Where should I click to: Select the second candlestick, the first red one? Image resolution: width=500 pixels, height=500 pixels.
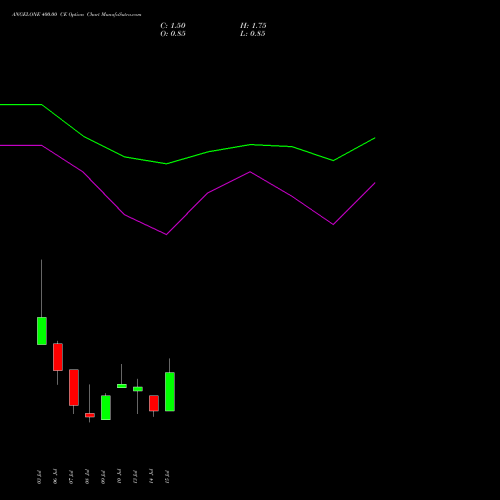click(58, 357)
